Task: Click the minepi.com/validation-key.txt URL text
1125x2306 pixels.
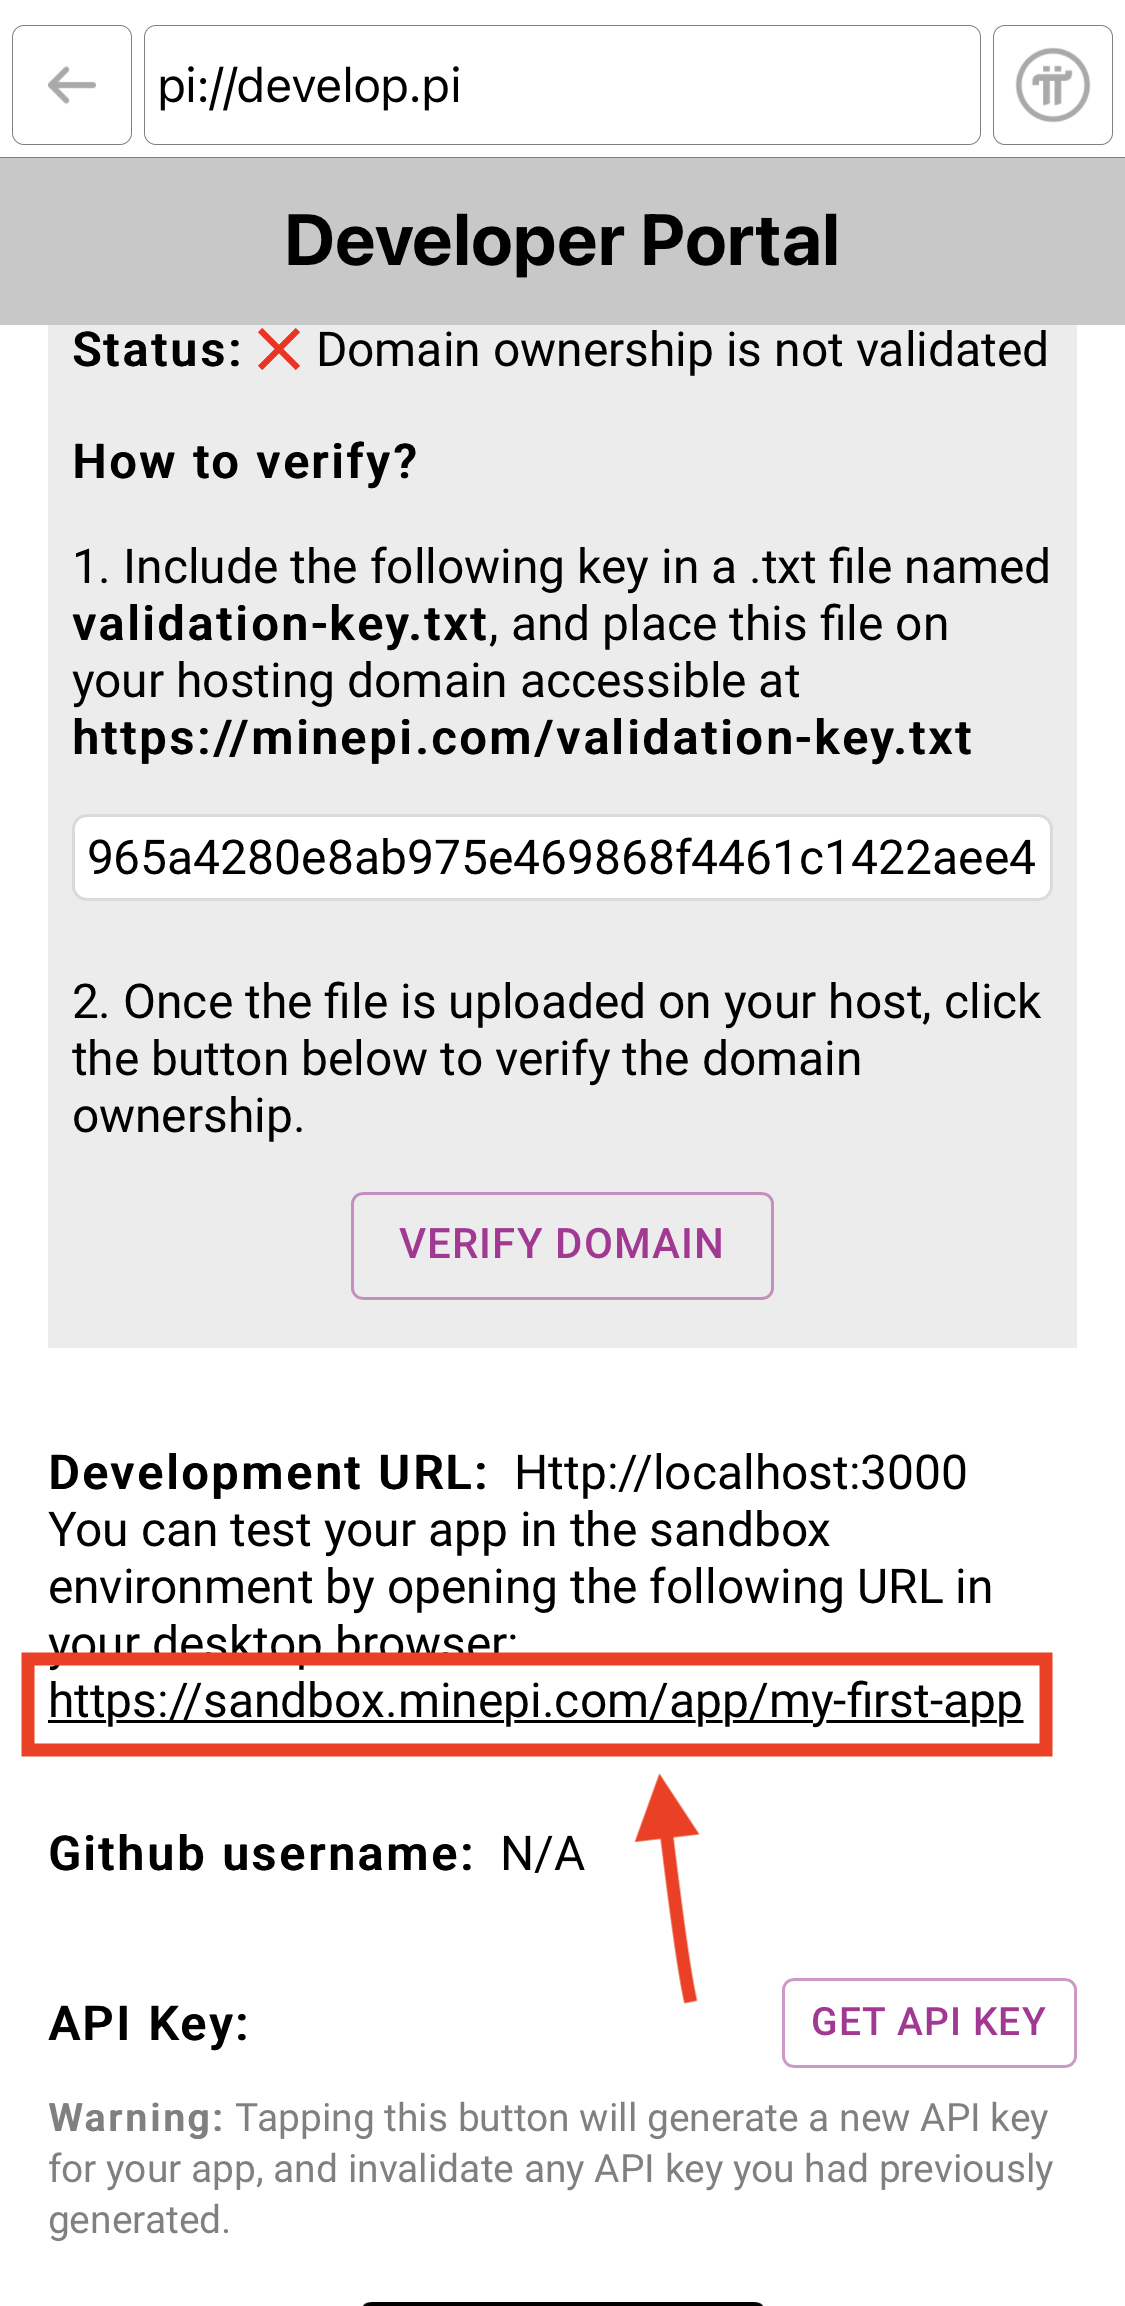Action: click(x=522, y=738)
